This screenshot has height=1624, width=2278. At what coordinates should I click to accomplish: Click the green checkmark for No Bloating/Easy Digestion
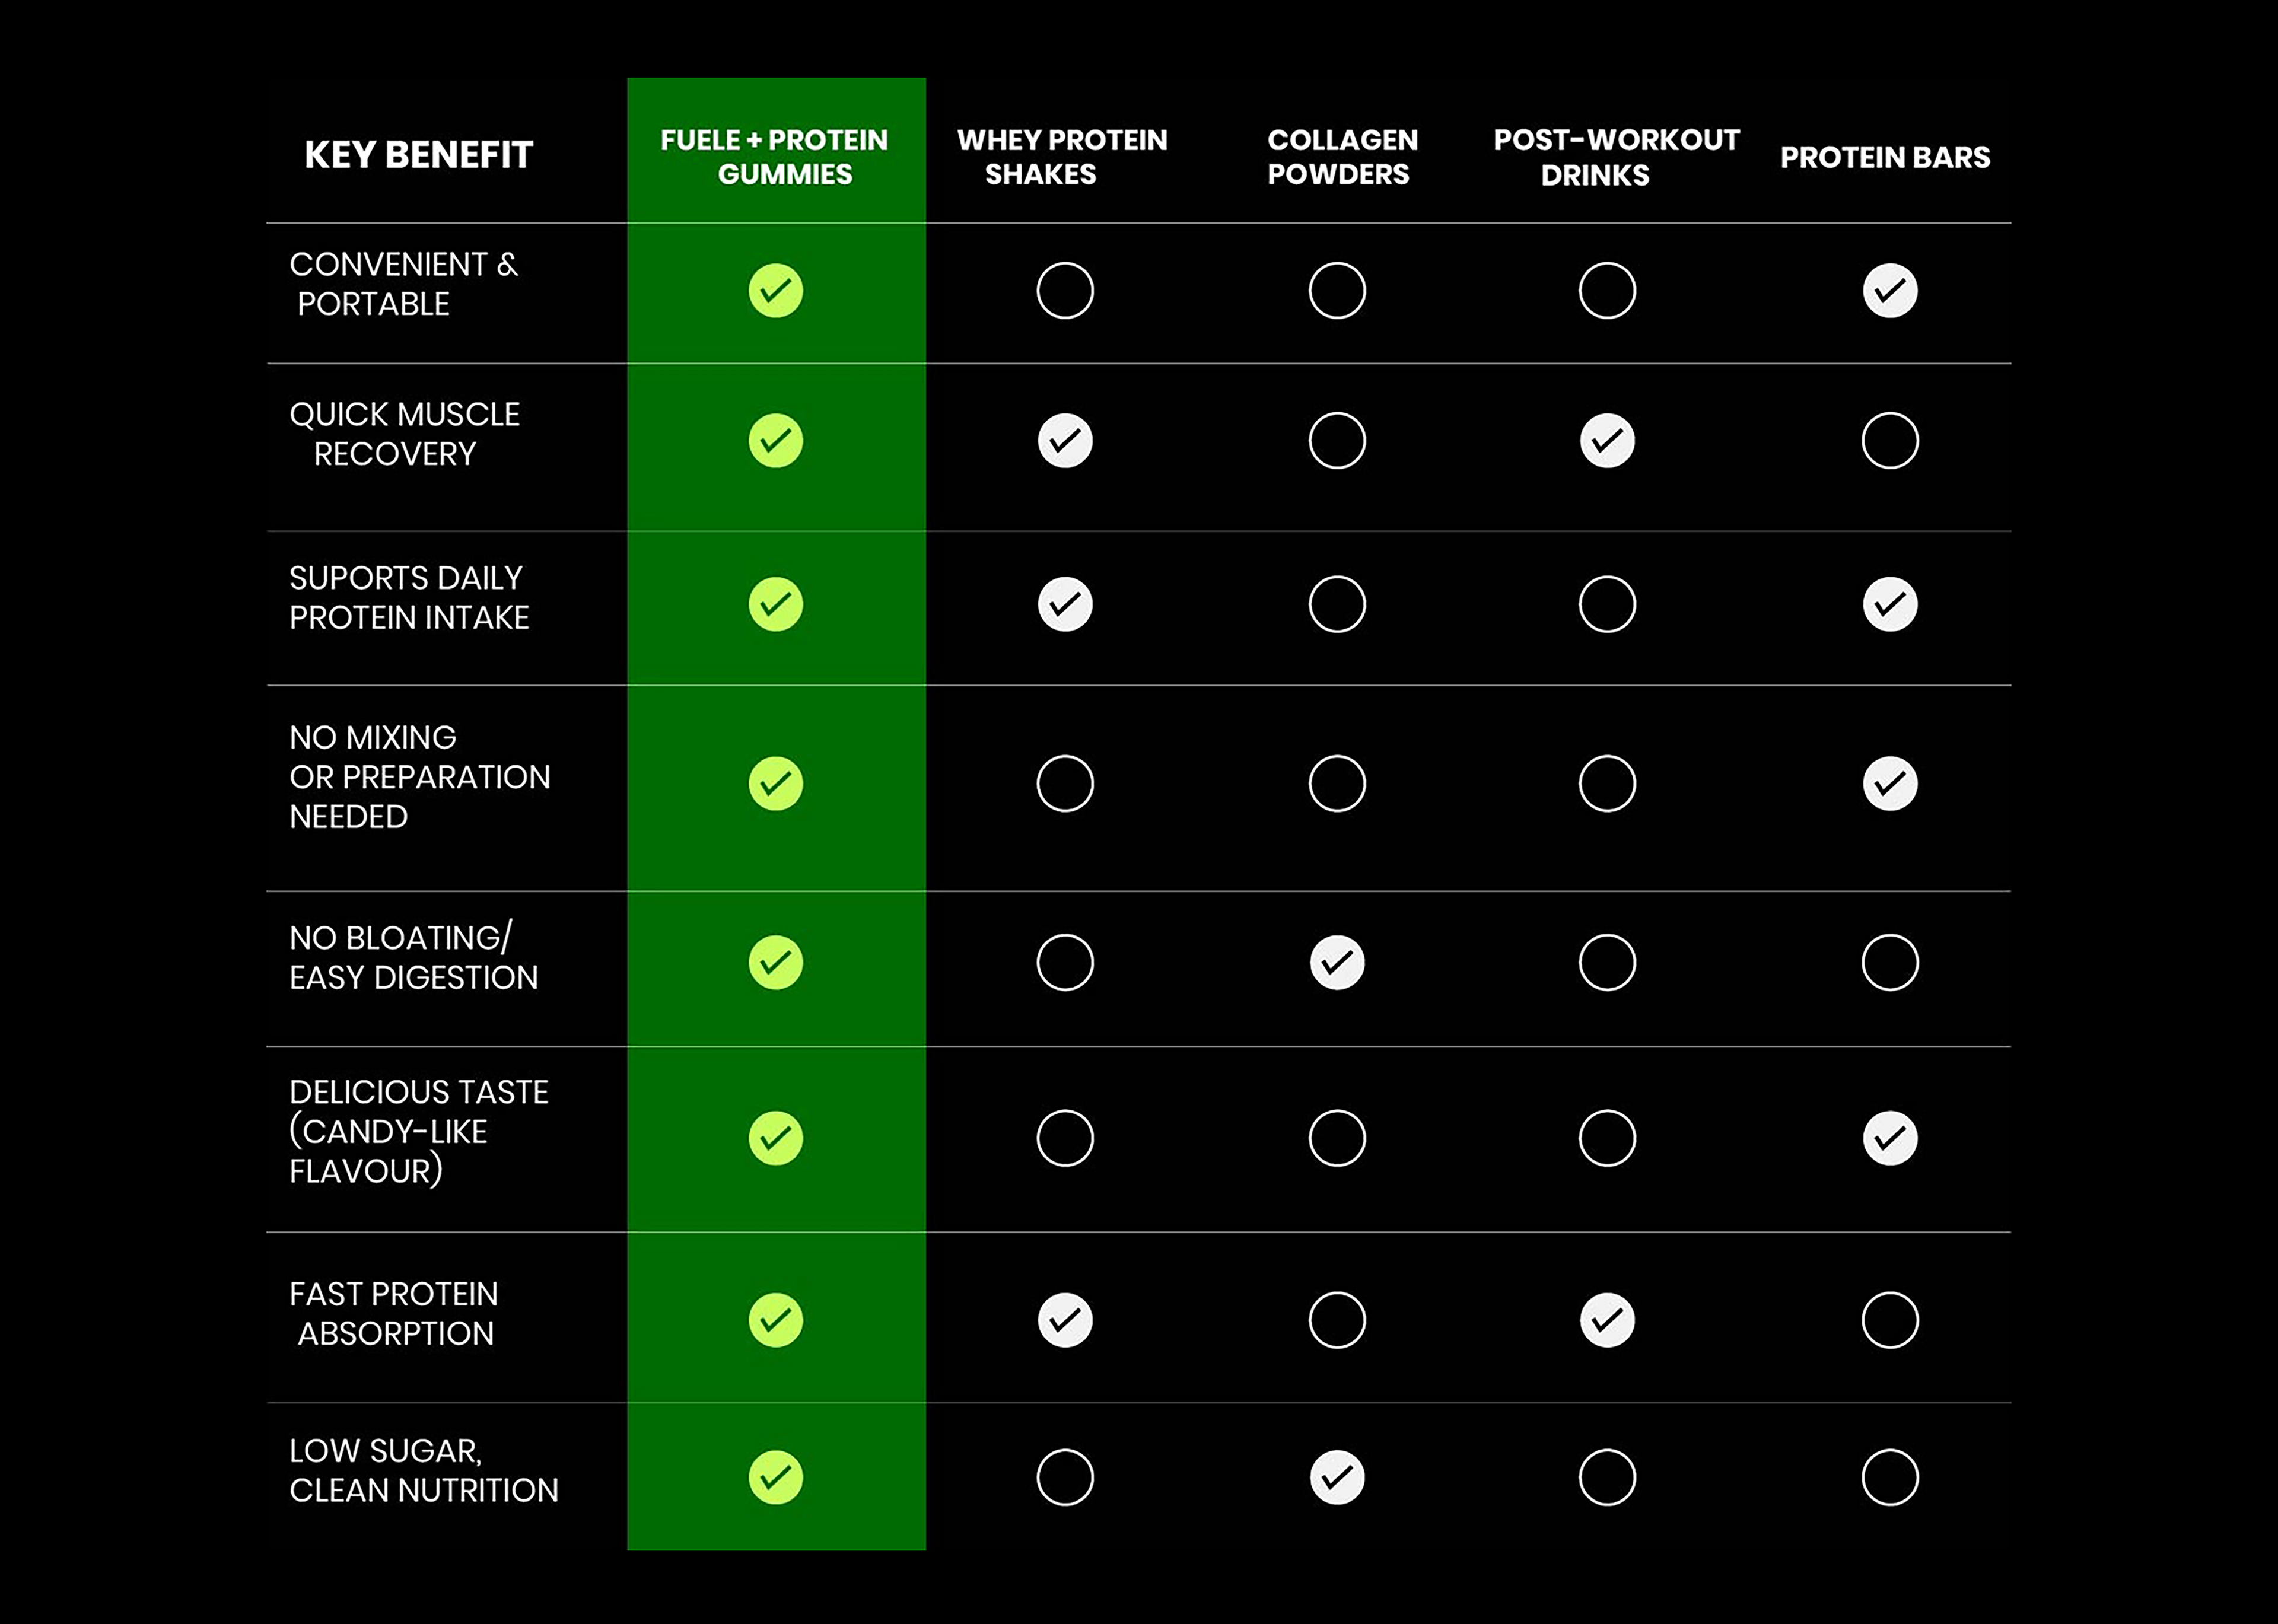[x=776, y=963]
